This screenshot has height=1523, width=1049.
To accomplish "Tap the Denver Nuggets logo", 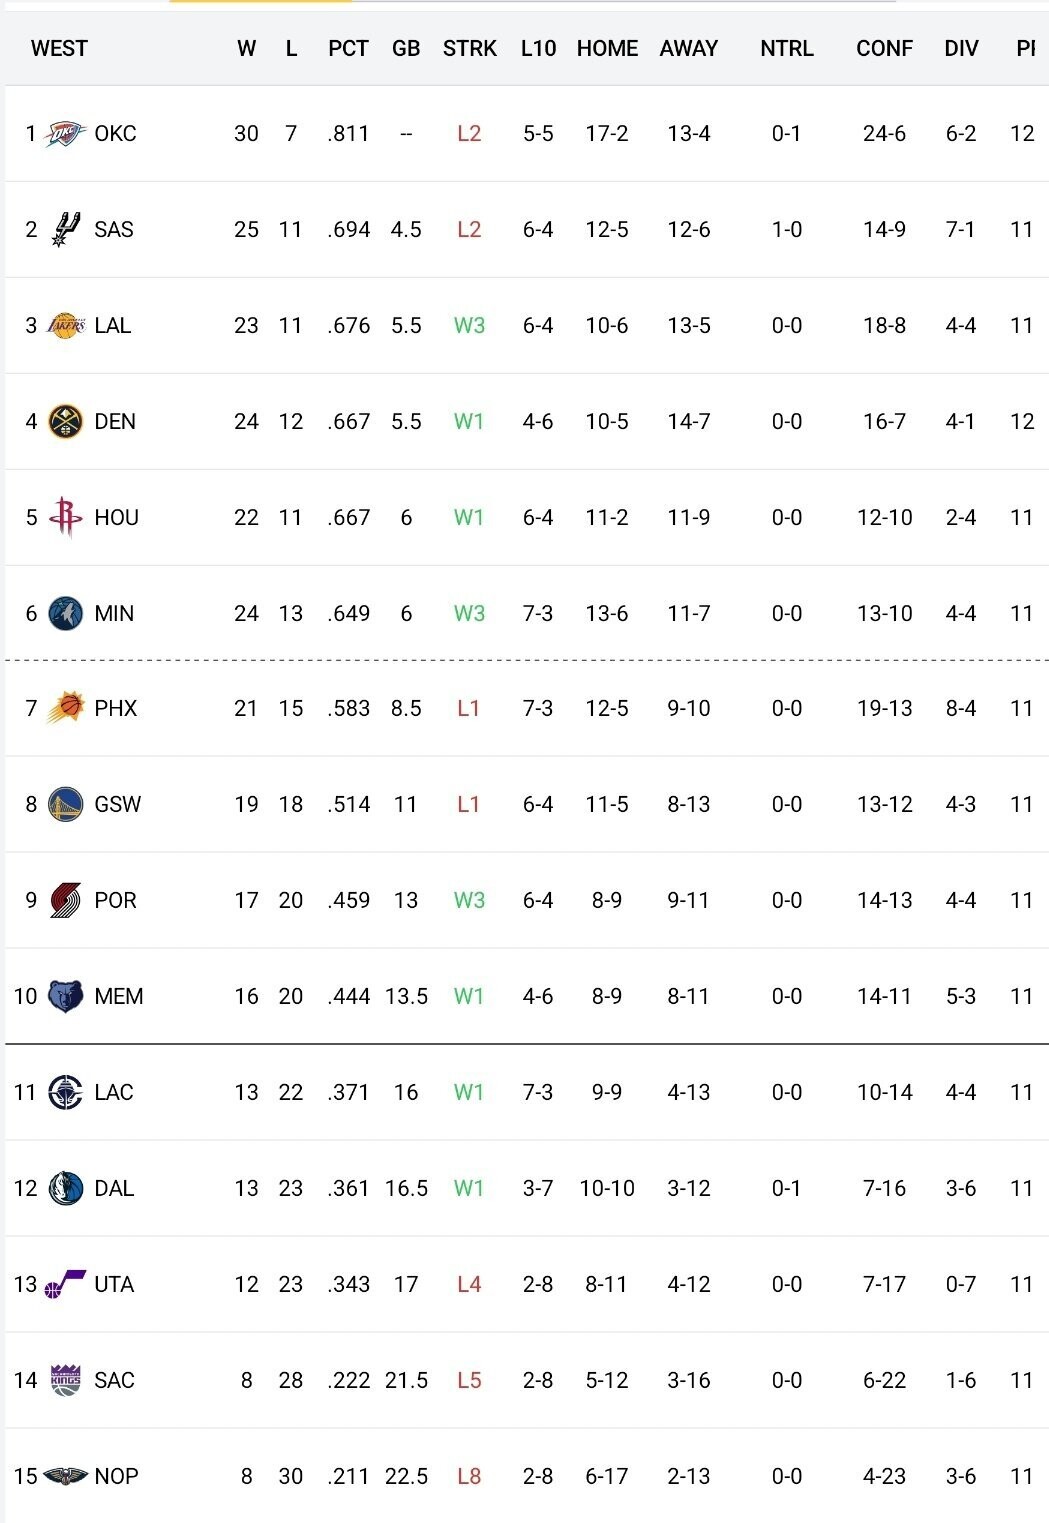I will [65, 421].
